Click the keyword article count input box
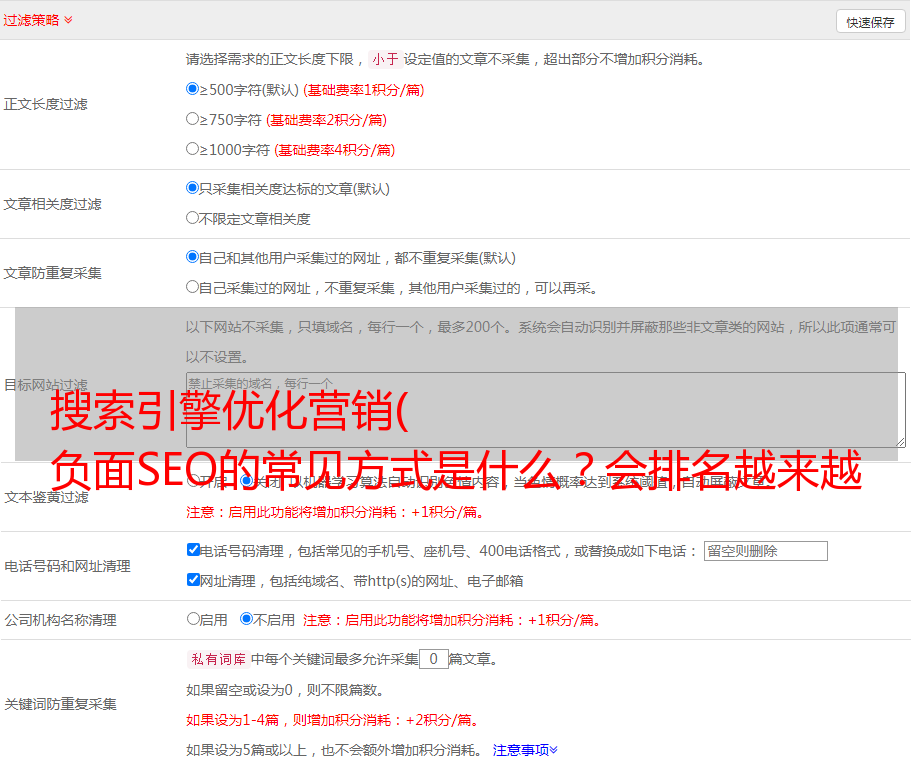912x768 pixels. [433, 659]
